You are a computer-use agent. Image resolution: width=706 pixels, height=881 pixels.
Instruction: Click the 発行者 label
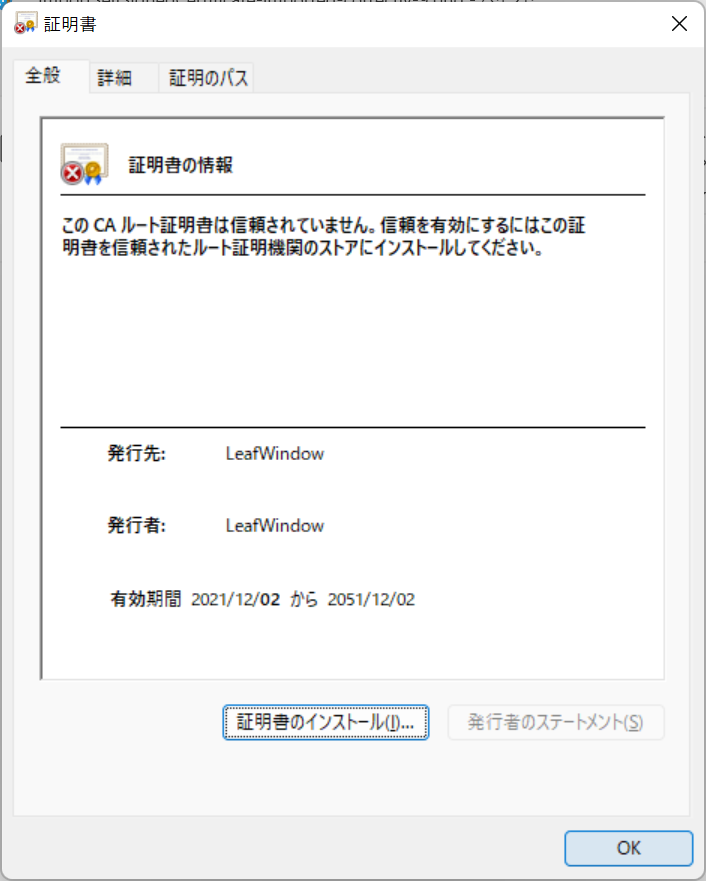pos(136,525)
